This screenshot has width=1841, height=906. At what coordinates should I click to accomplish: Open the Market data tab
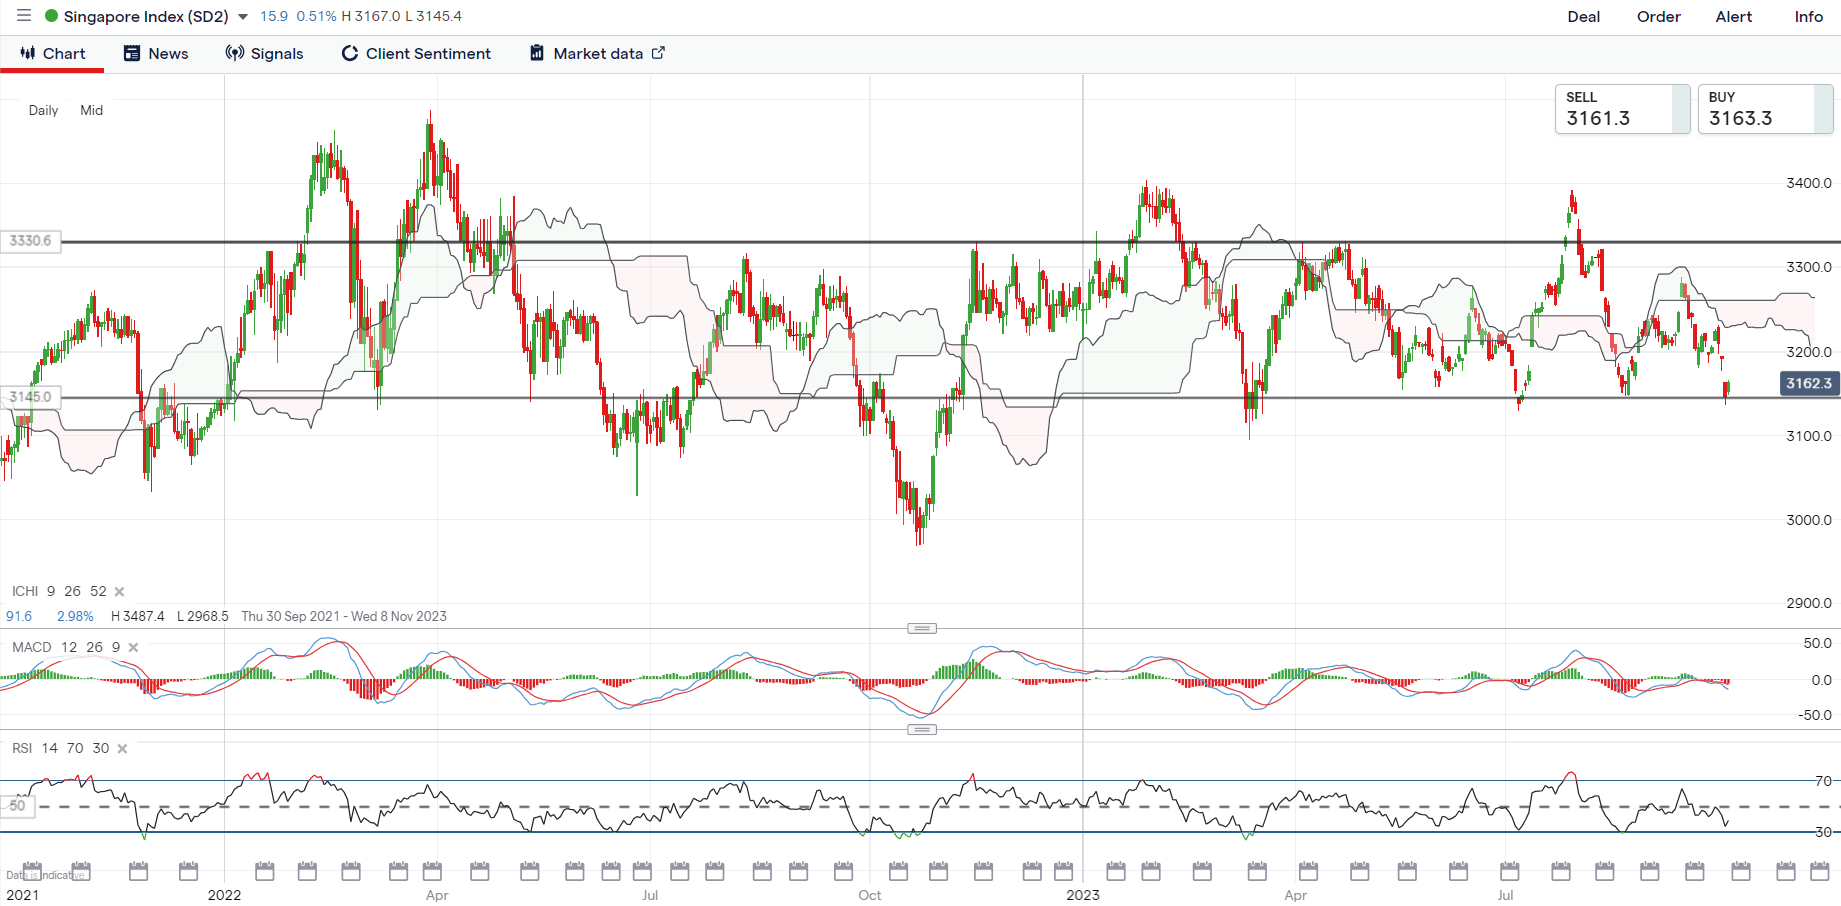(x=597, y=54)
